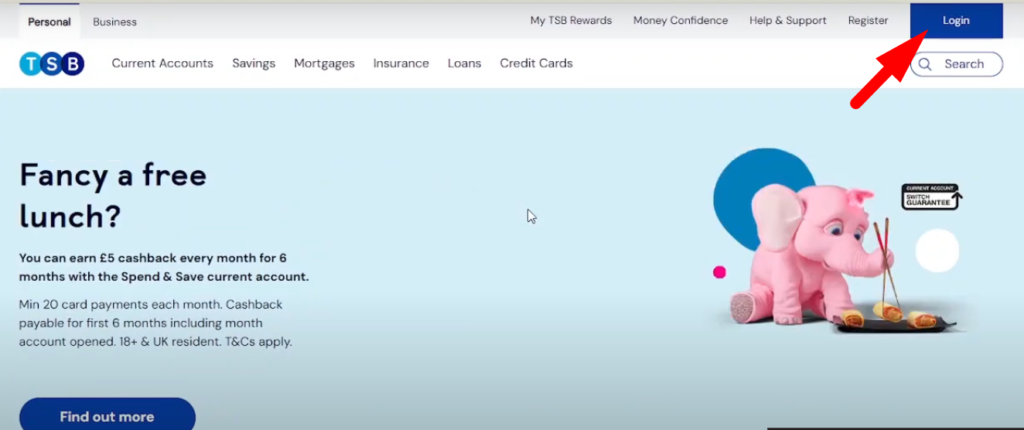Open the Credit Cards menu

(x=536, y=63)
